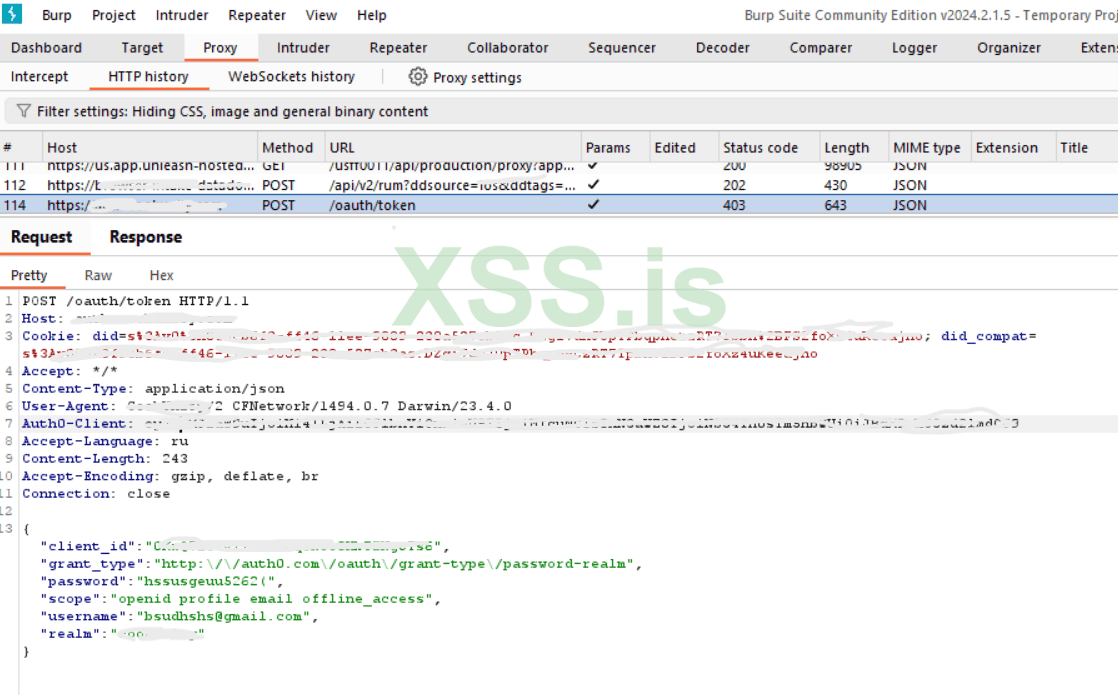Click the Proxy settings button
The width and height of the screenshot is (1118, 695).
465,77
